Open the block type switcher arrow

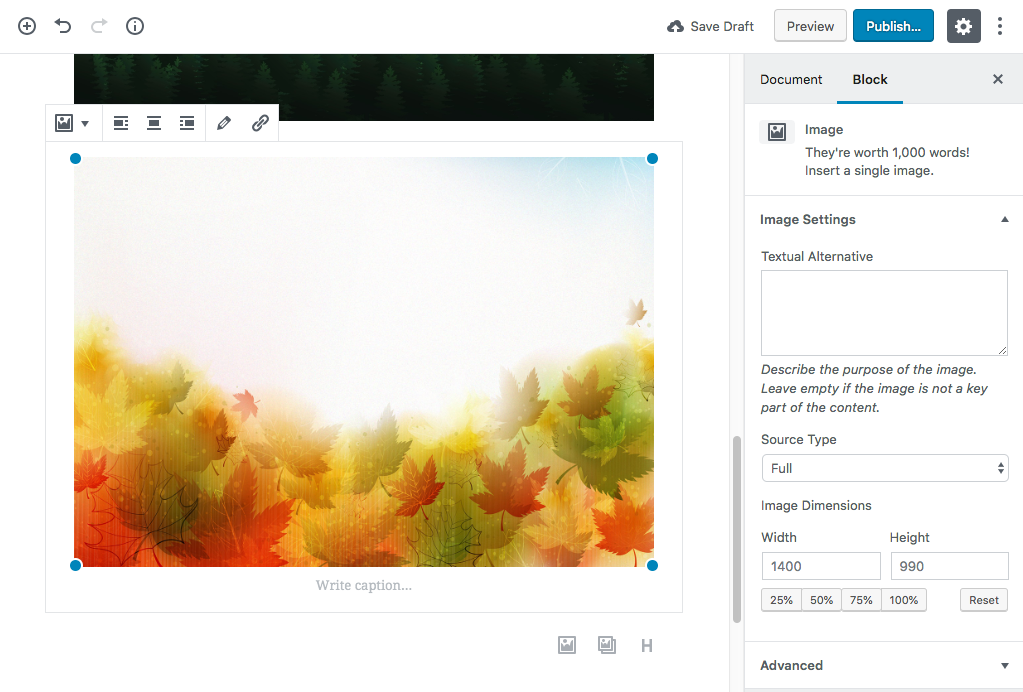[85, 123]
